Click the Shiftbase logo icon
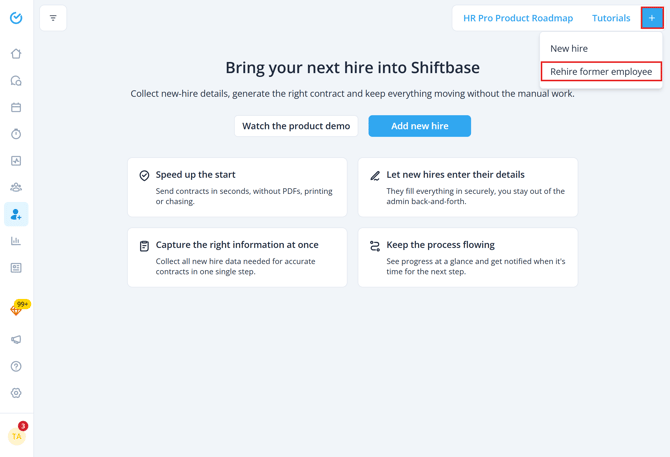 (16, 18)
